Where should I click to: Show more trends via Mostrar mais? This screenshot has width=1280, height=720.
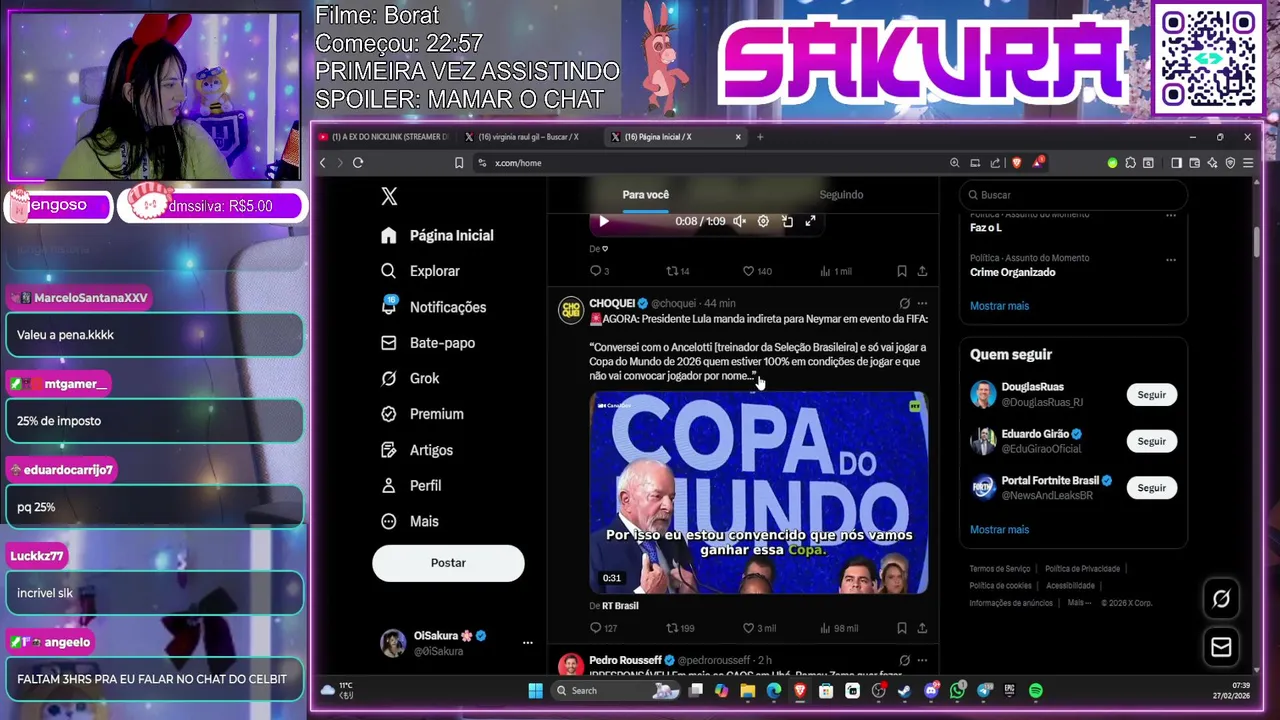click(999, 306)
